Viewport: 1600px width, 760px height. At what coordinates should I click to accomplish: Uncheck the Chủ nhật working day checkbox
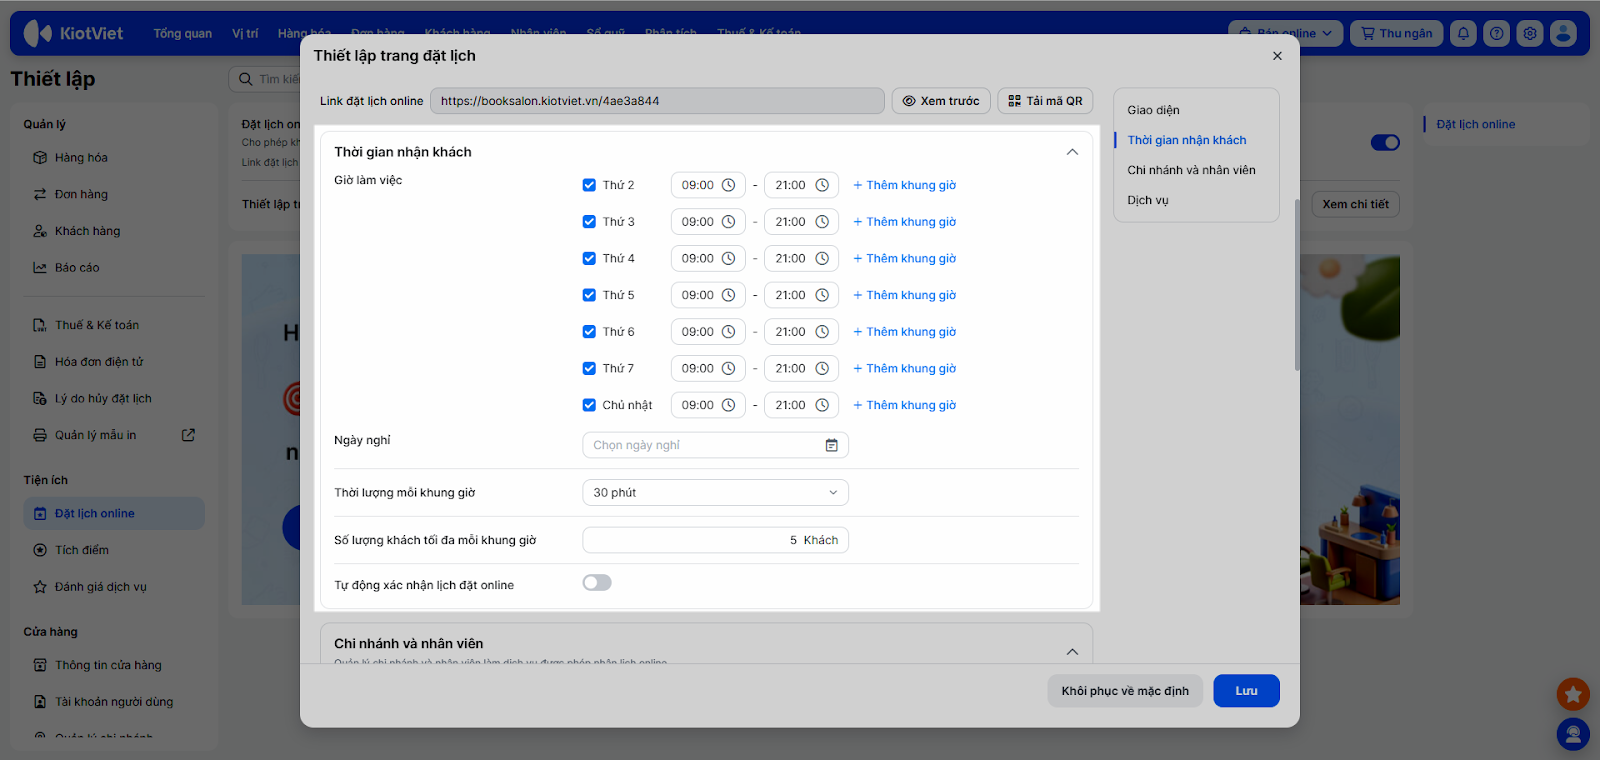click(589, 405)
